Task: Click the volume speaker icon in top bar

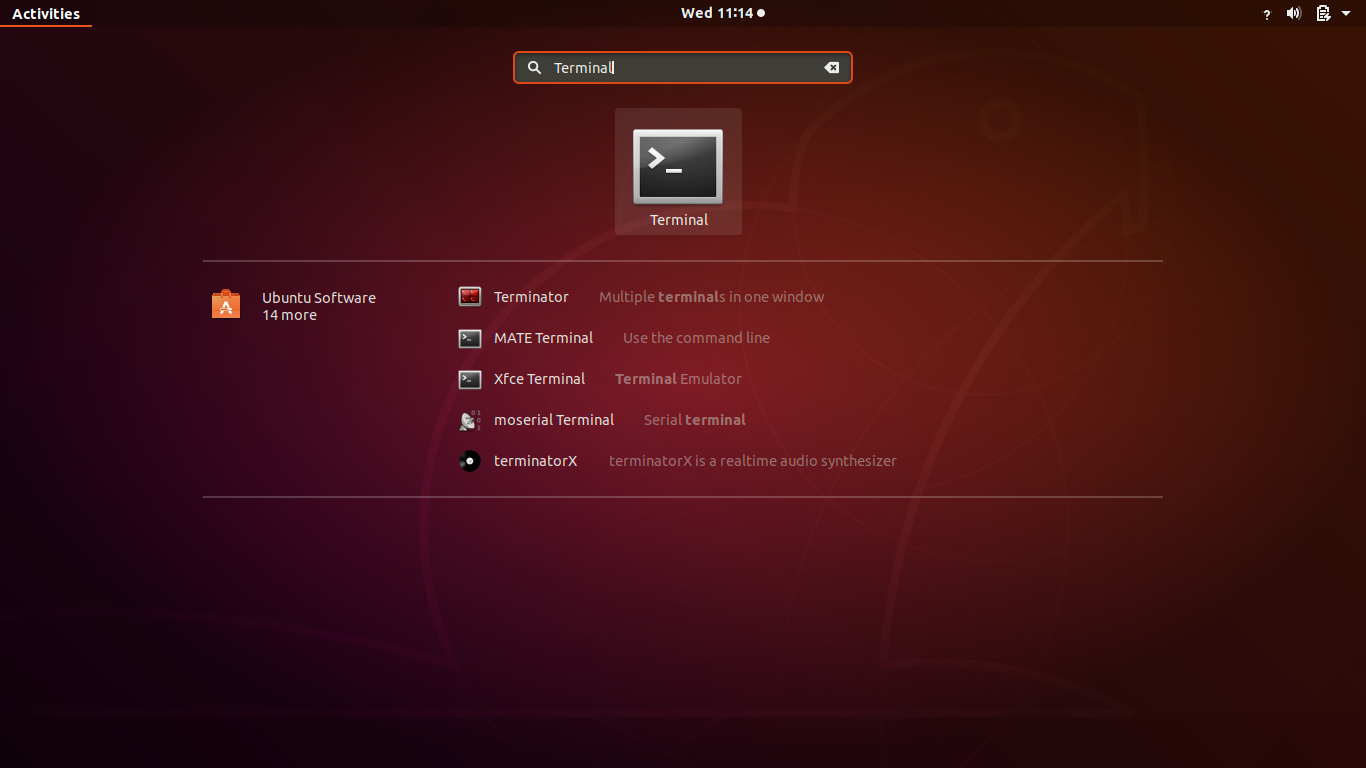Action: (1293, 13)
